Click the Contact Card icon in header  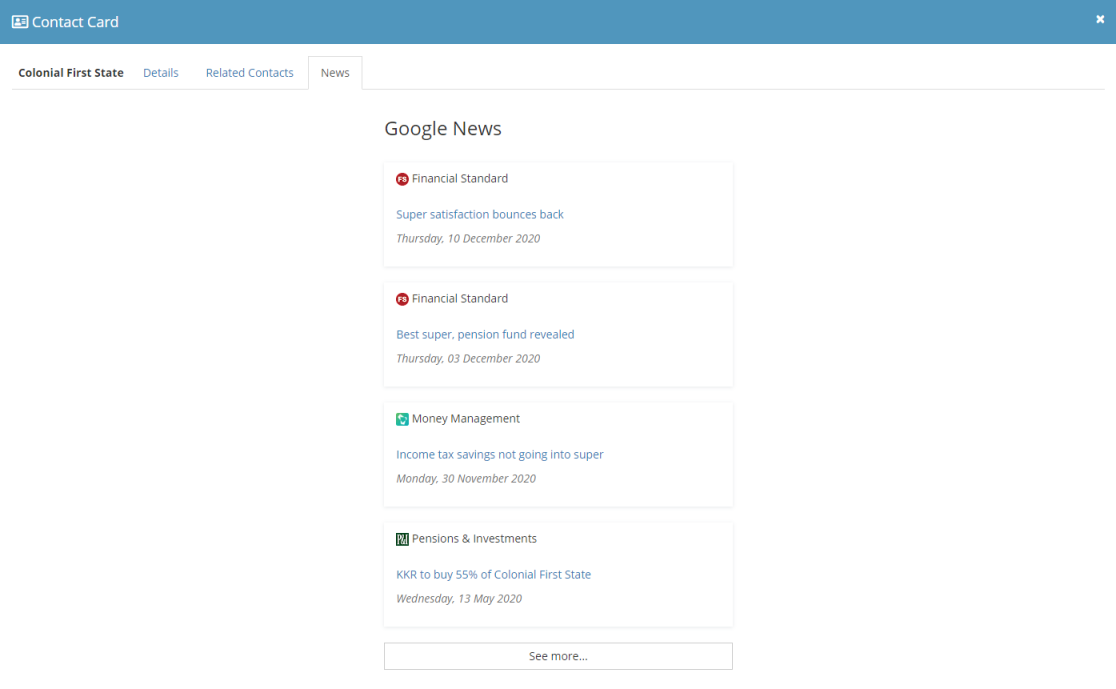20,22
